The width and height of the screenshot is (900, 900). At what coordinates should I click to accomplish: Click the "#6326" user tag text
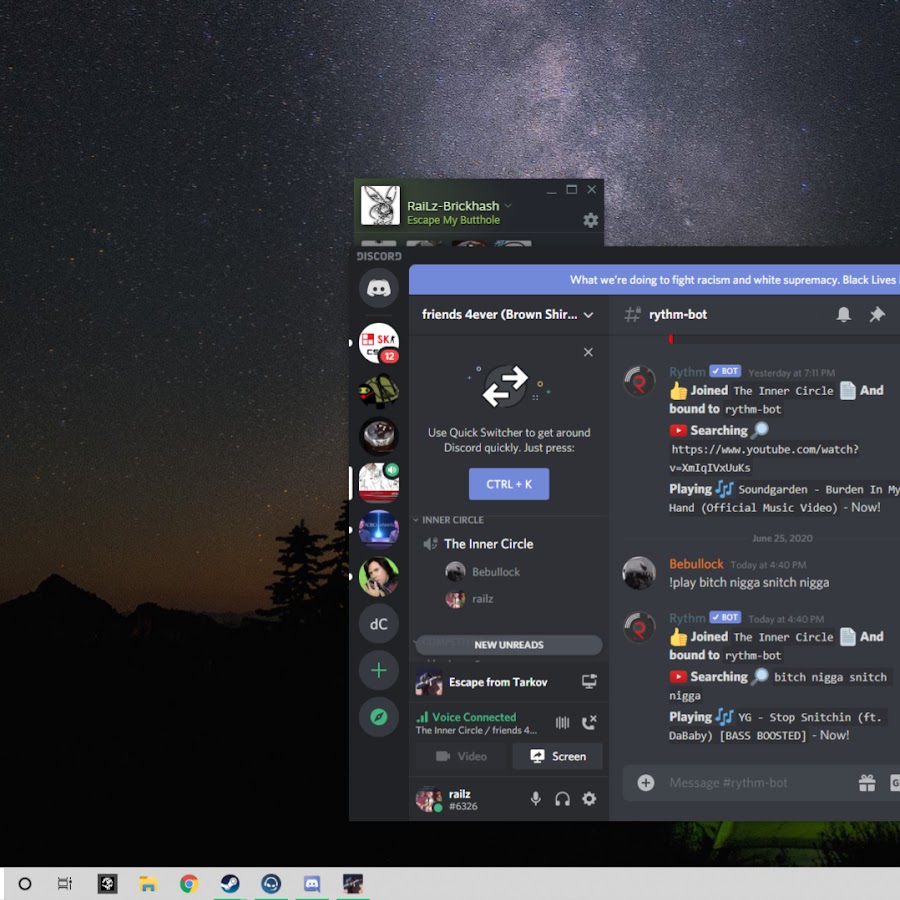pyautogui.click(x=463, y=806)
